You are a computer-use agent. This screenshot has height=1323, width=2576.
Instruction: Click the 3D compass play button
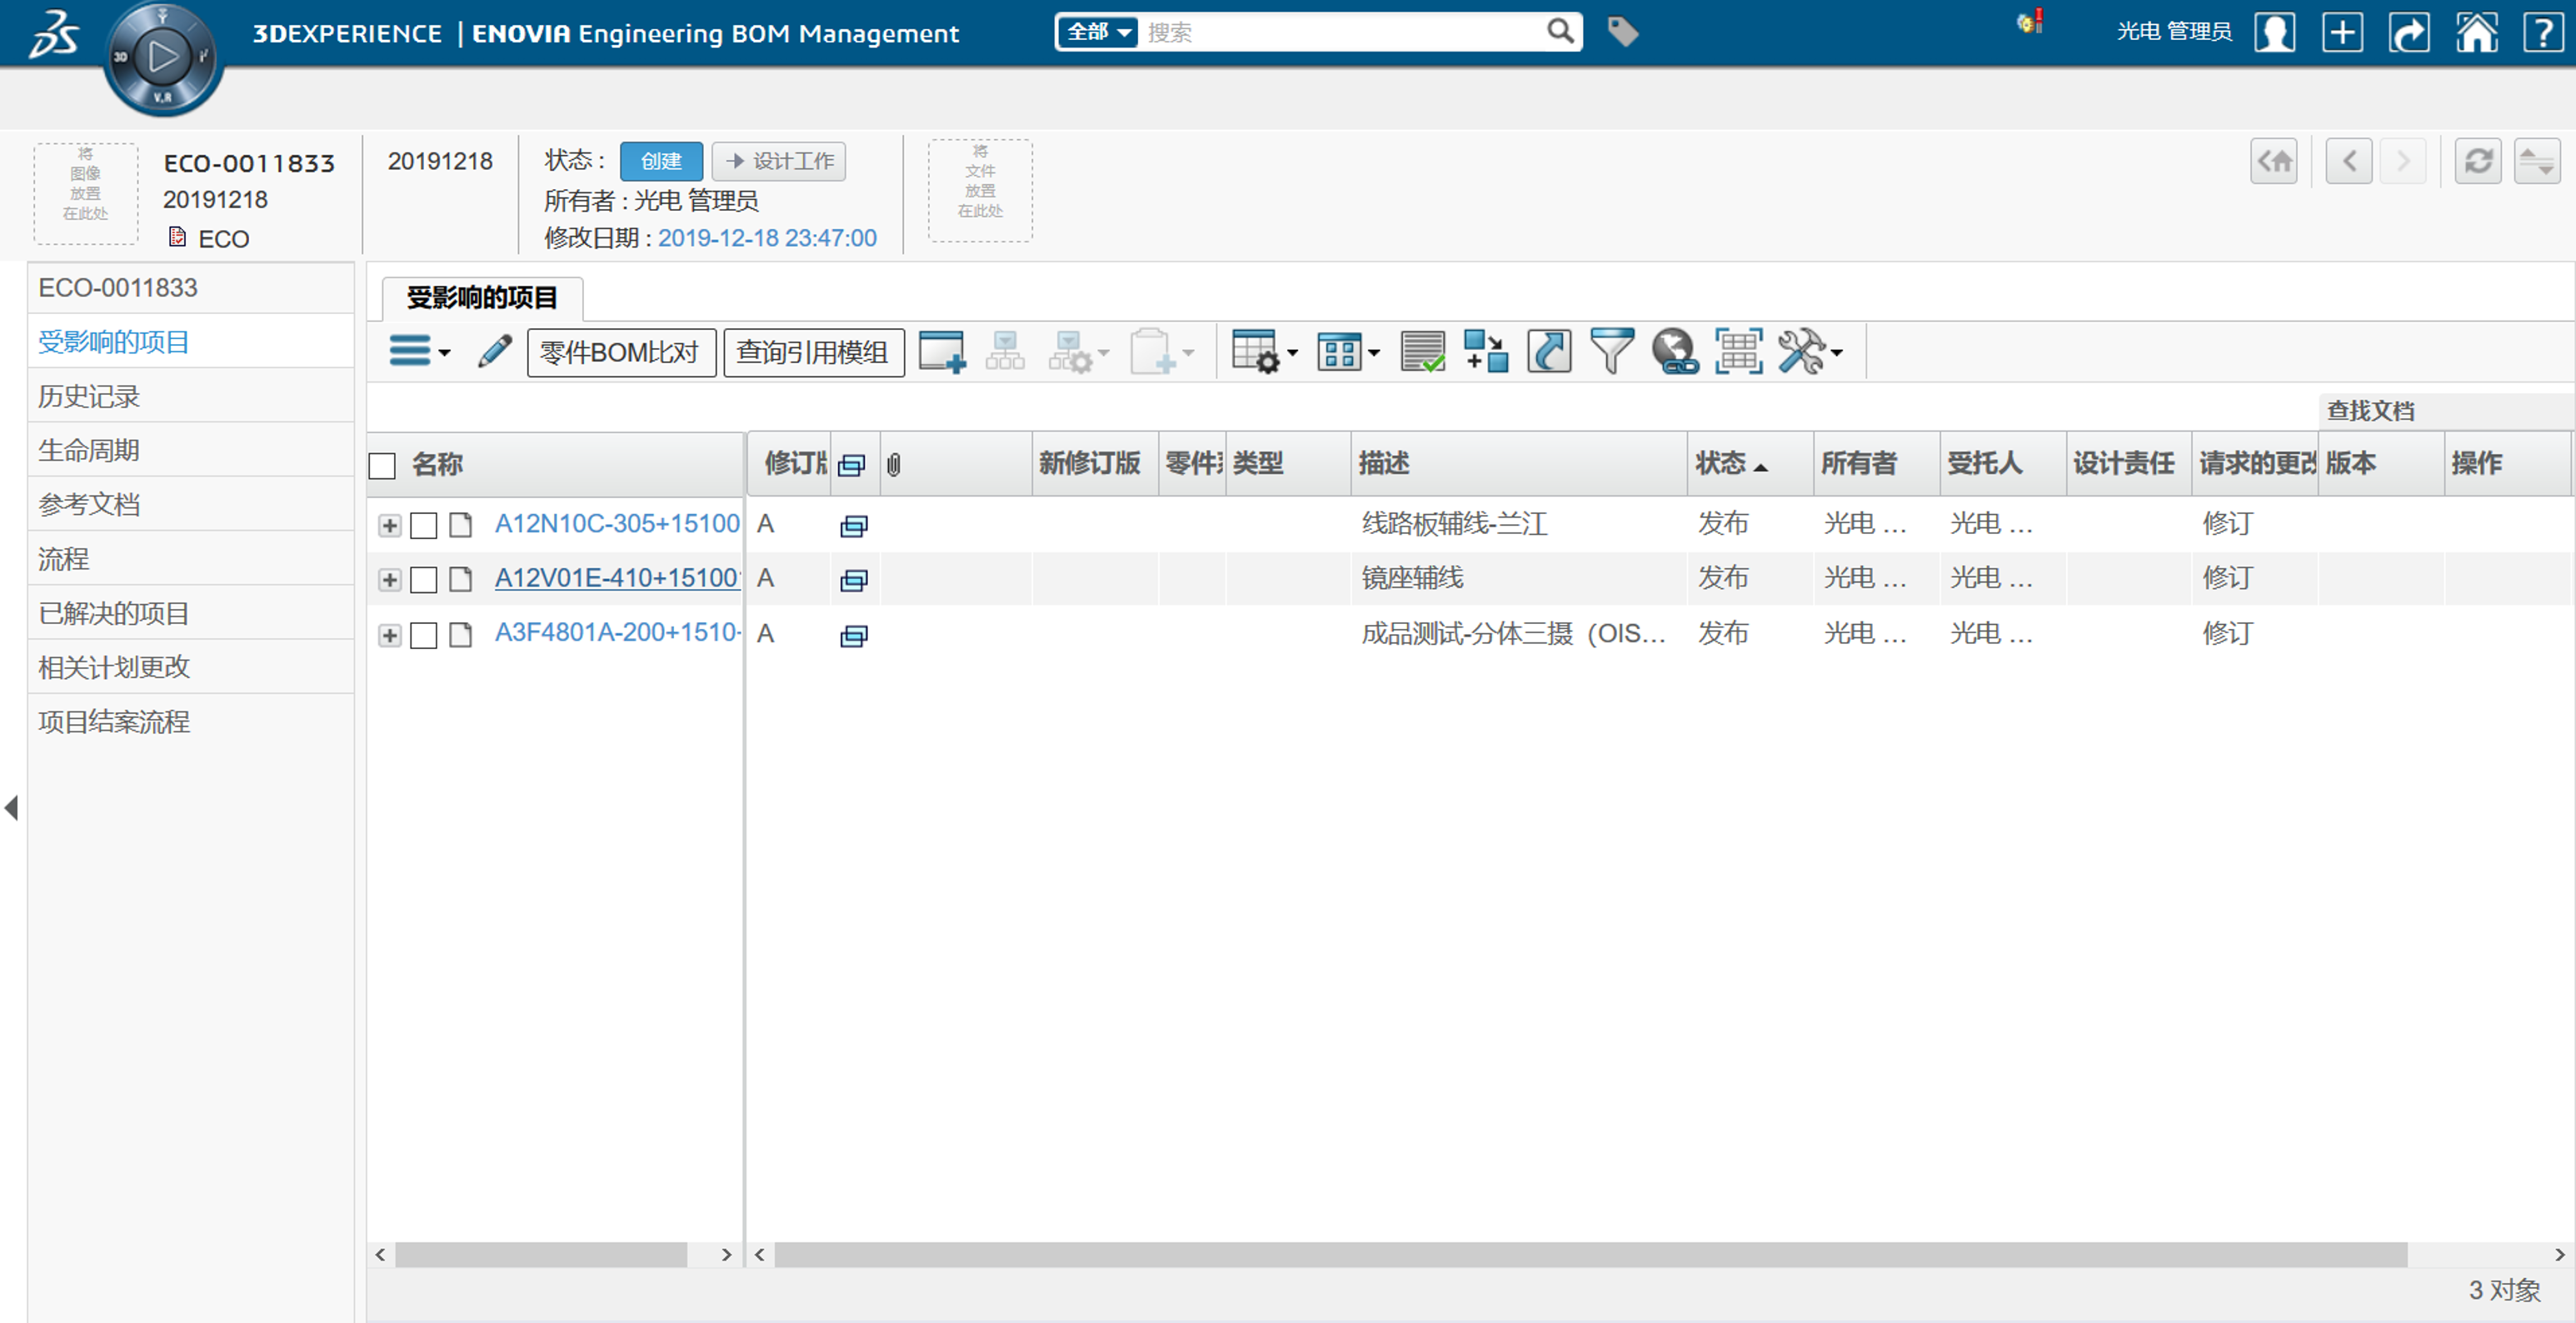163,57
